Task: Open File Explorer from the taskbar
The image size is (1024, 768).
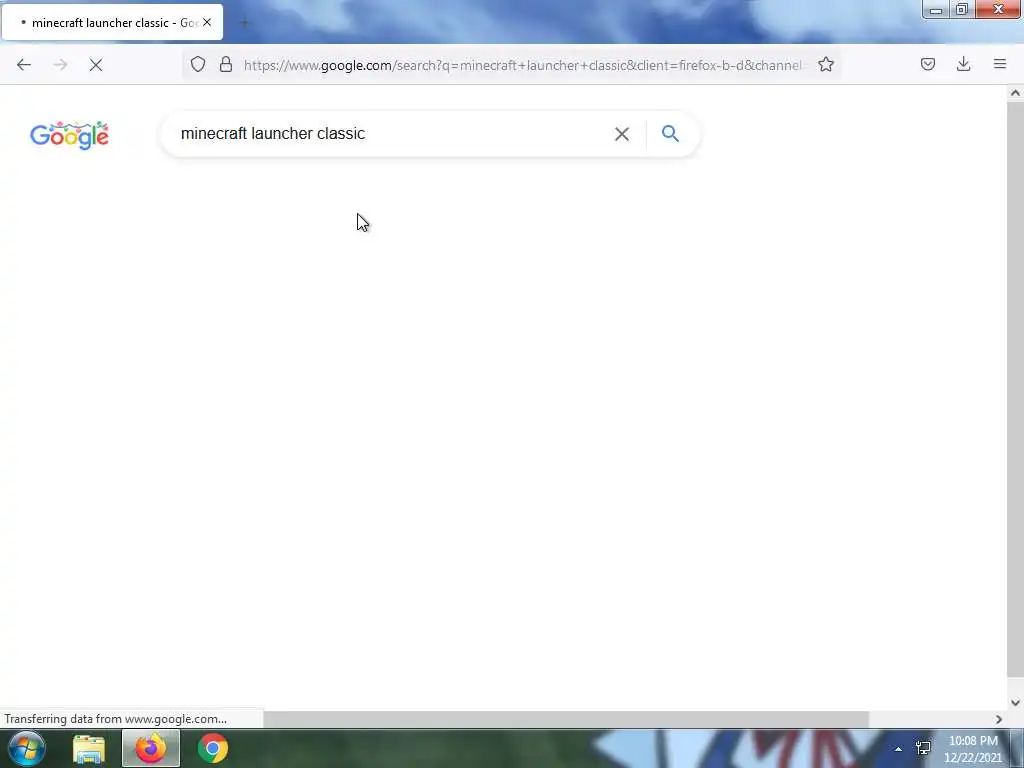Action: (89, 748)
